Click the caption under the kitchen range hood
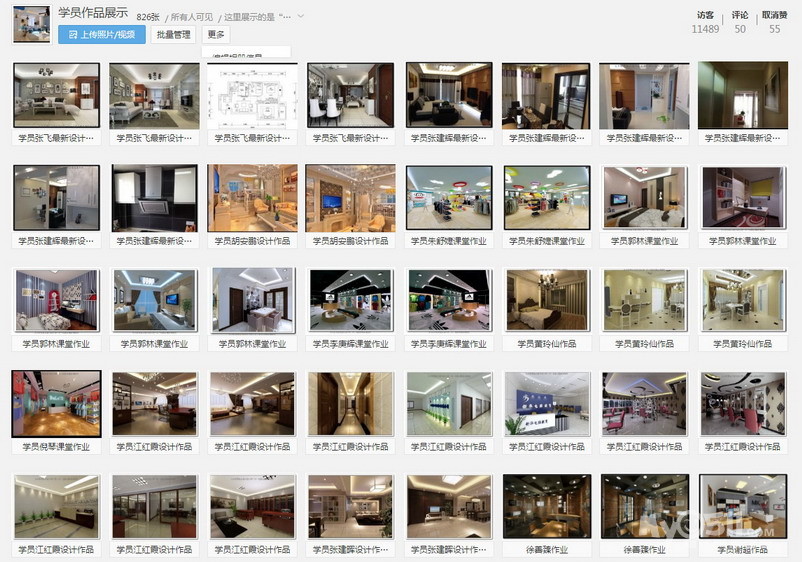802x562 pixels. click(x=154, y=241)
